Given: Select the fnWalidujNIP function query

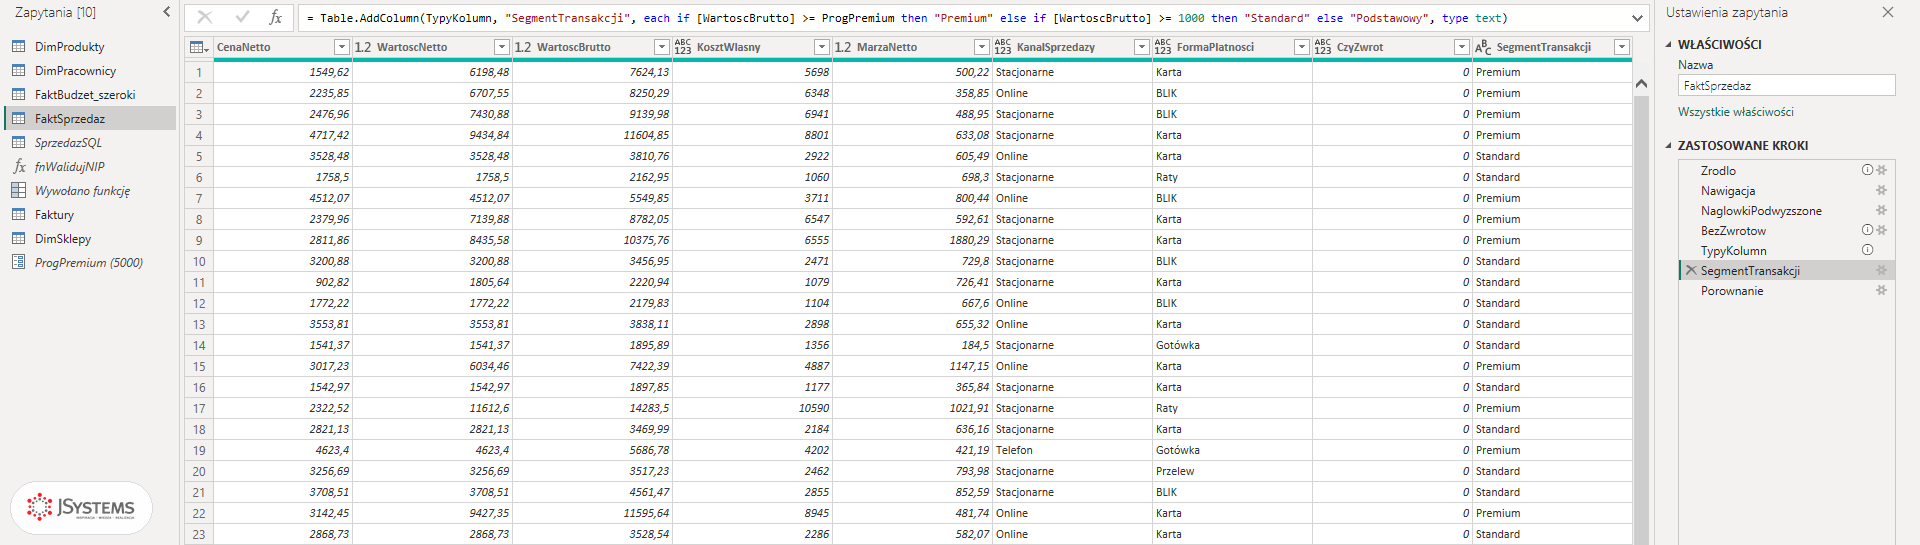Looking at the screenshot, I should 90,166.
